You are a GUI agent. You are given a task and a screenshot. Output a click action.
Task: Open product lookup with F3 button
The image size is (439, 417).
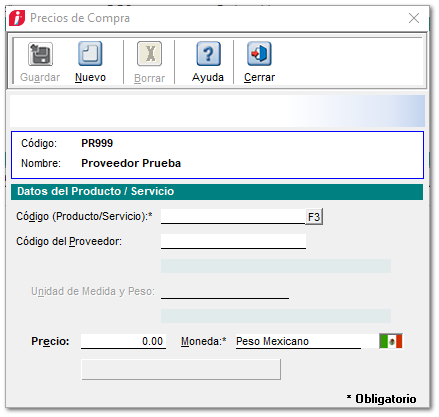click(314, 217)
